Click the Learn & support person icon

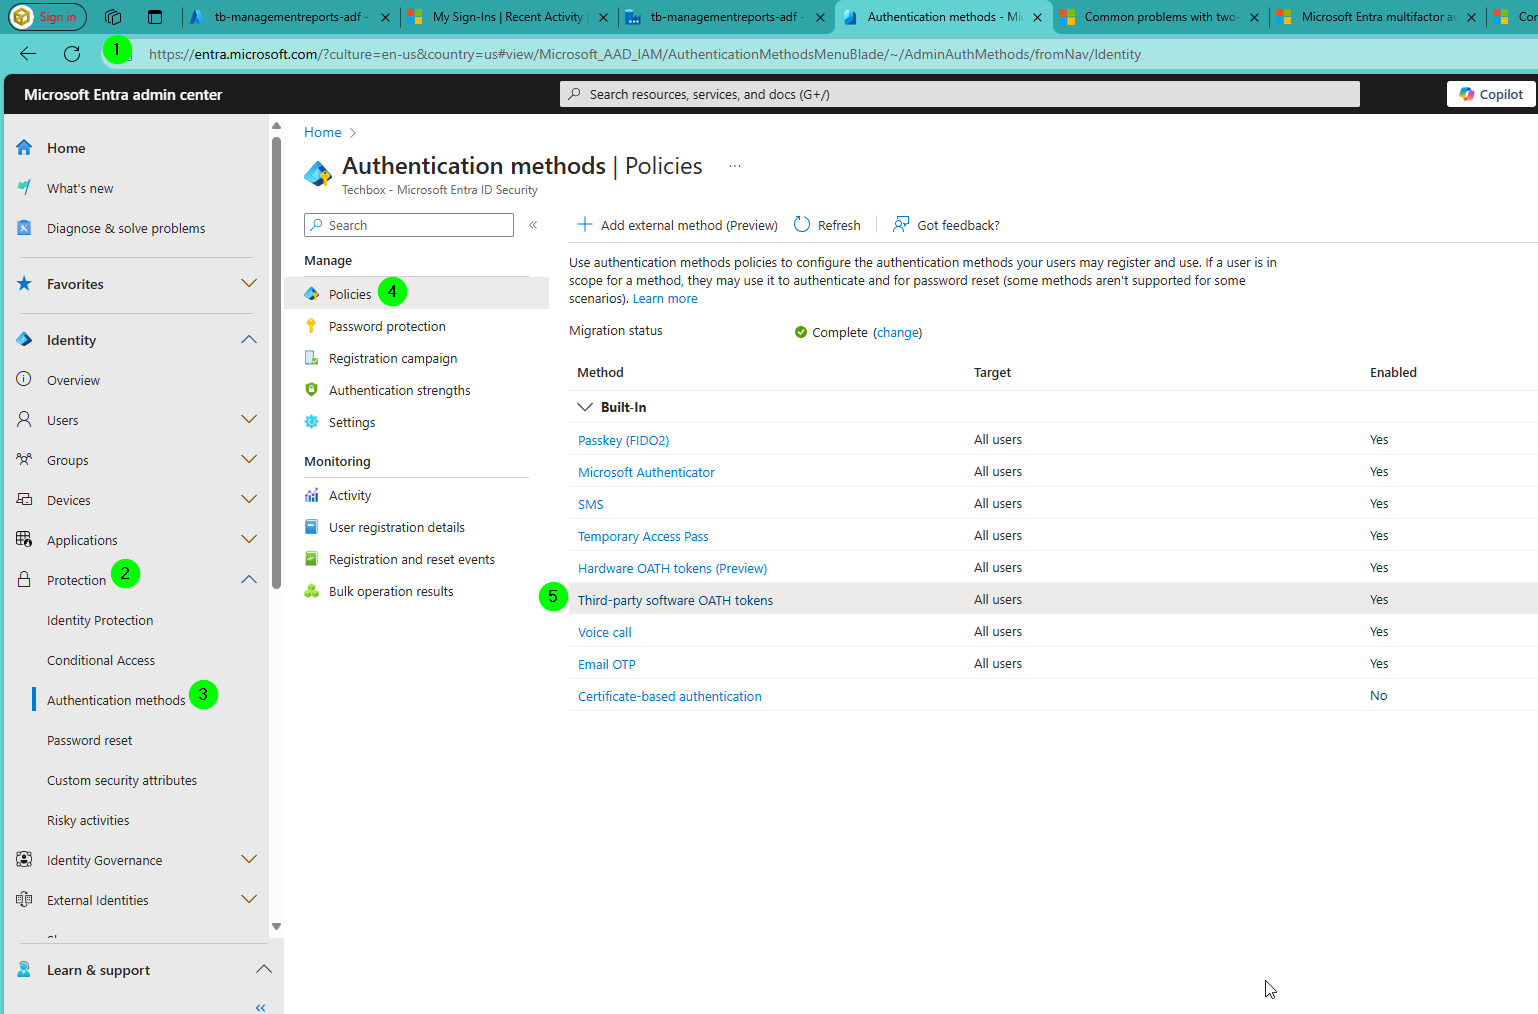[x=24, y=970]
